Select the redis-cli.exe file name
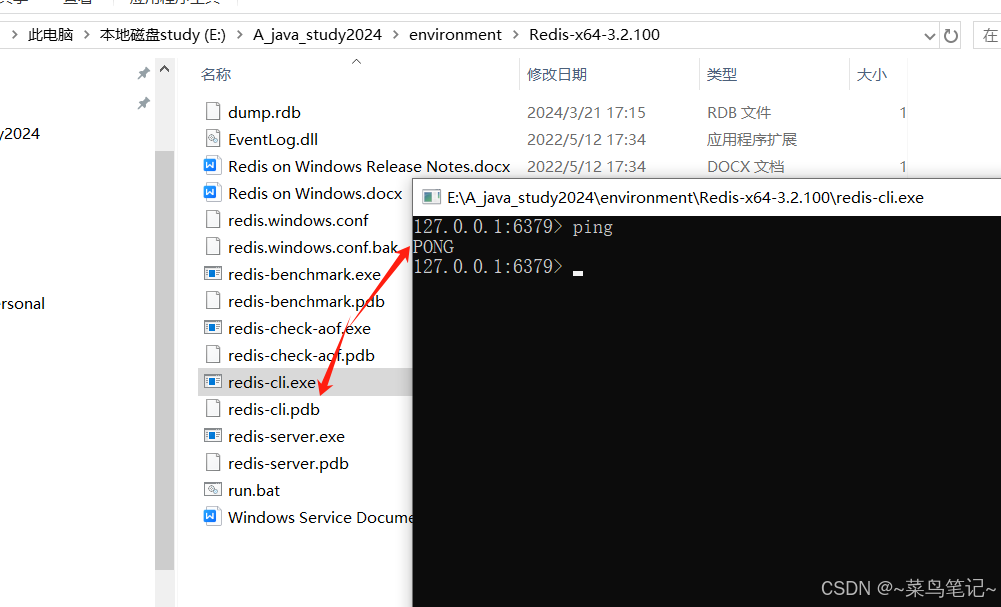The width and height of the screenshot is (1001, 607). tap(272, 382)
